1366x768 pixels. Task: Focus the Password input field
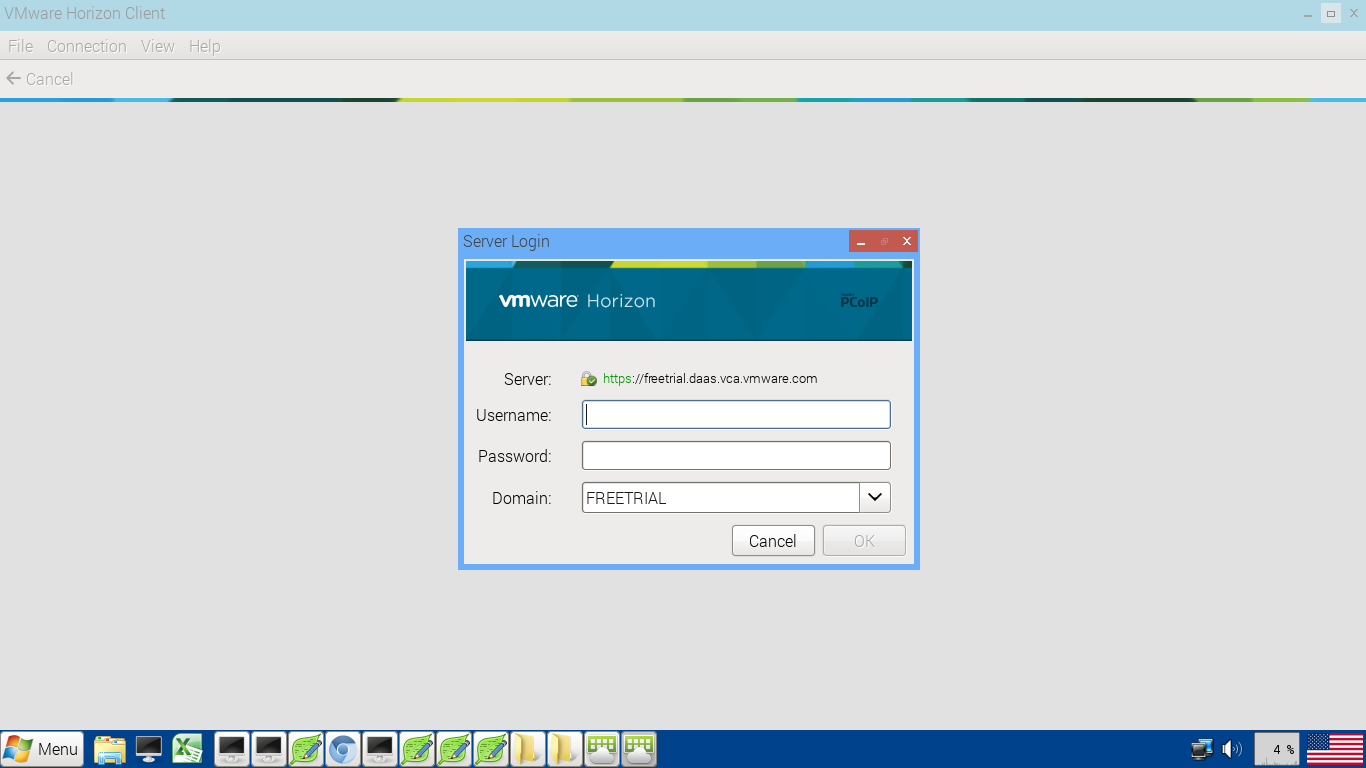pyautogui.click(x=736, y=456)
